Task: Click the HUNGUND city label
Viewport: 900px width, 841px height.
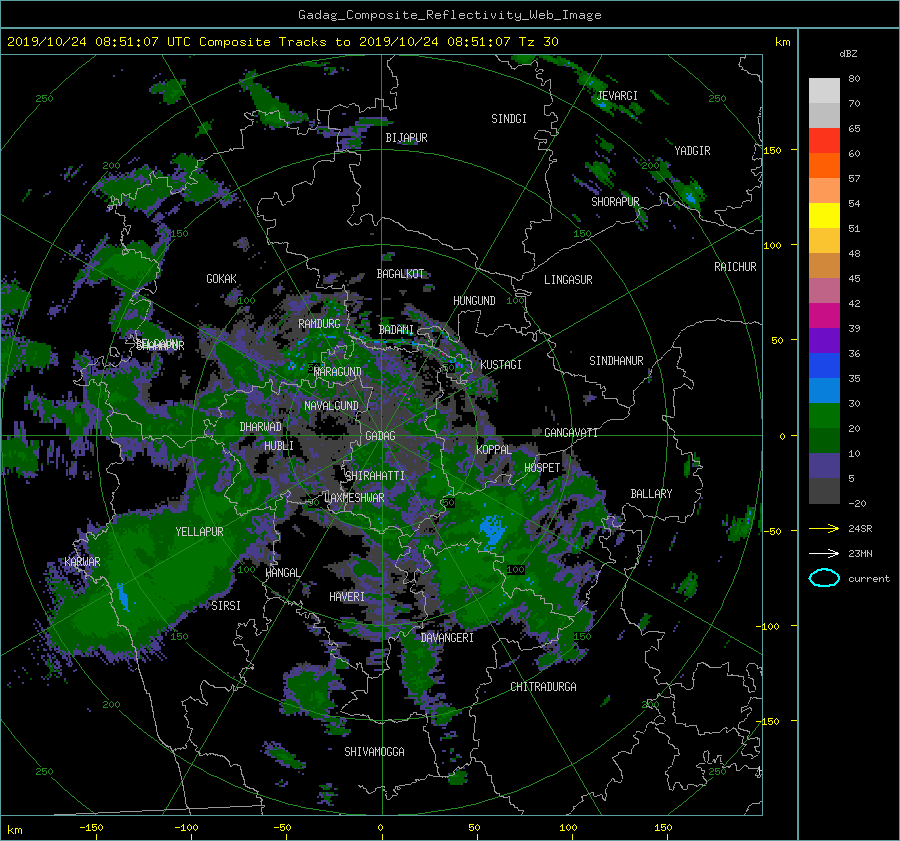Action: pyautogui.click(x=474, y=301)
